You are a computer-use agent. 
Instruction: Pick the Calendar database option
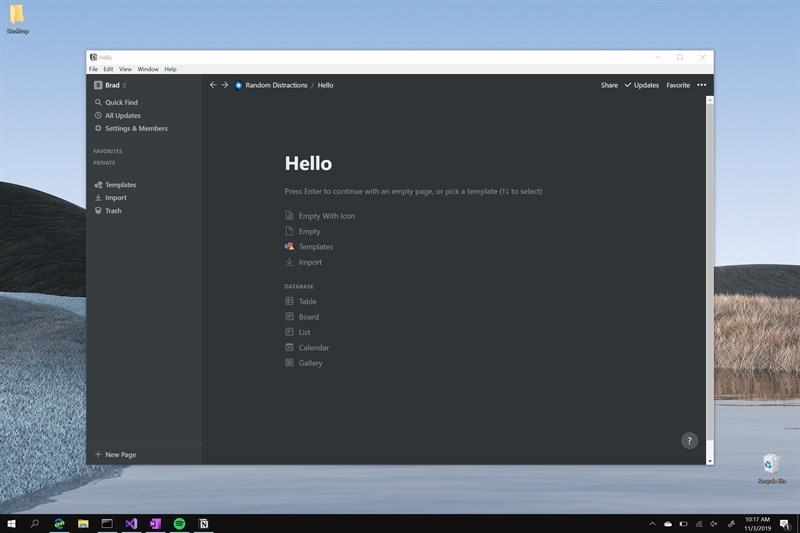(313, 348)
